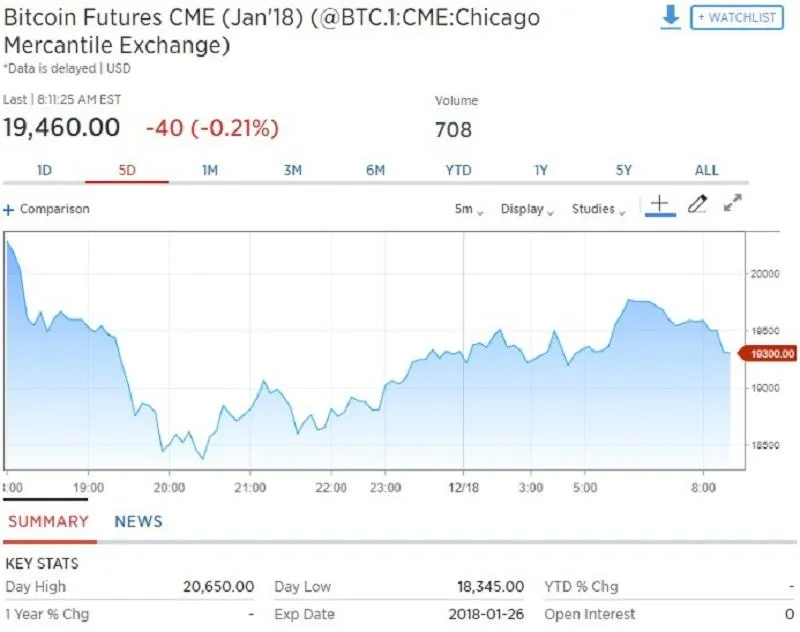Show the 1M chart range

210,170
